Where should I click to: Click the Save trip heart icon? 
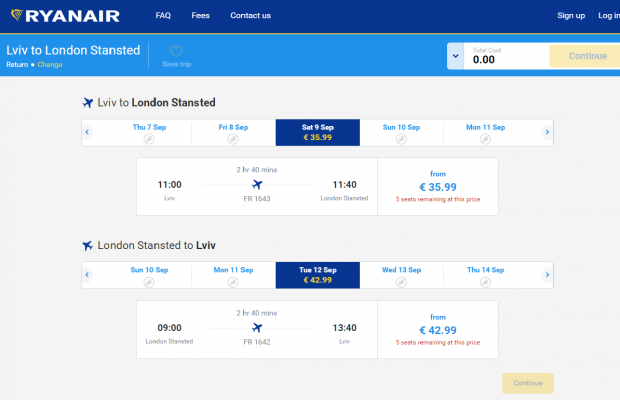(176, 51)
